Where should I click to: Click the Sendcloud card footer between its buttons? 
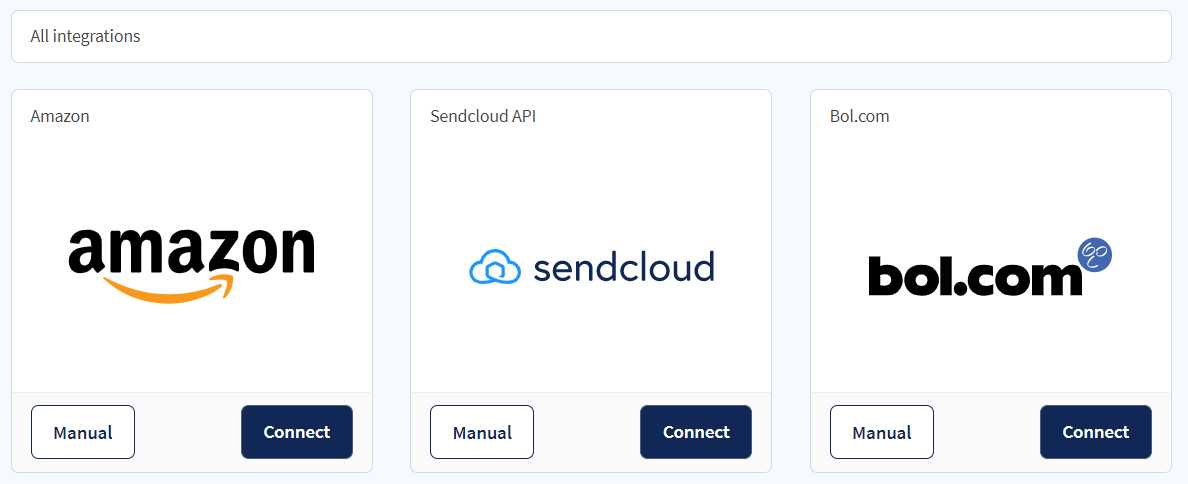587,432
